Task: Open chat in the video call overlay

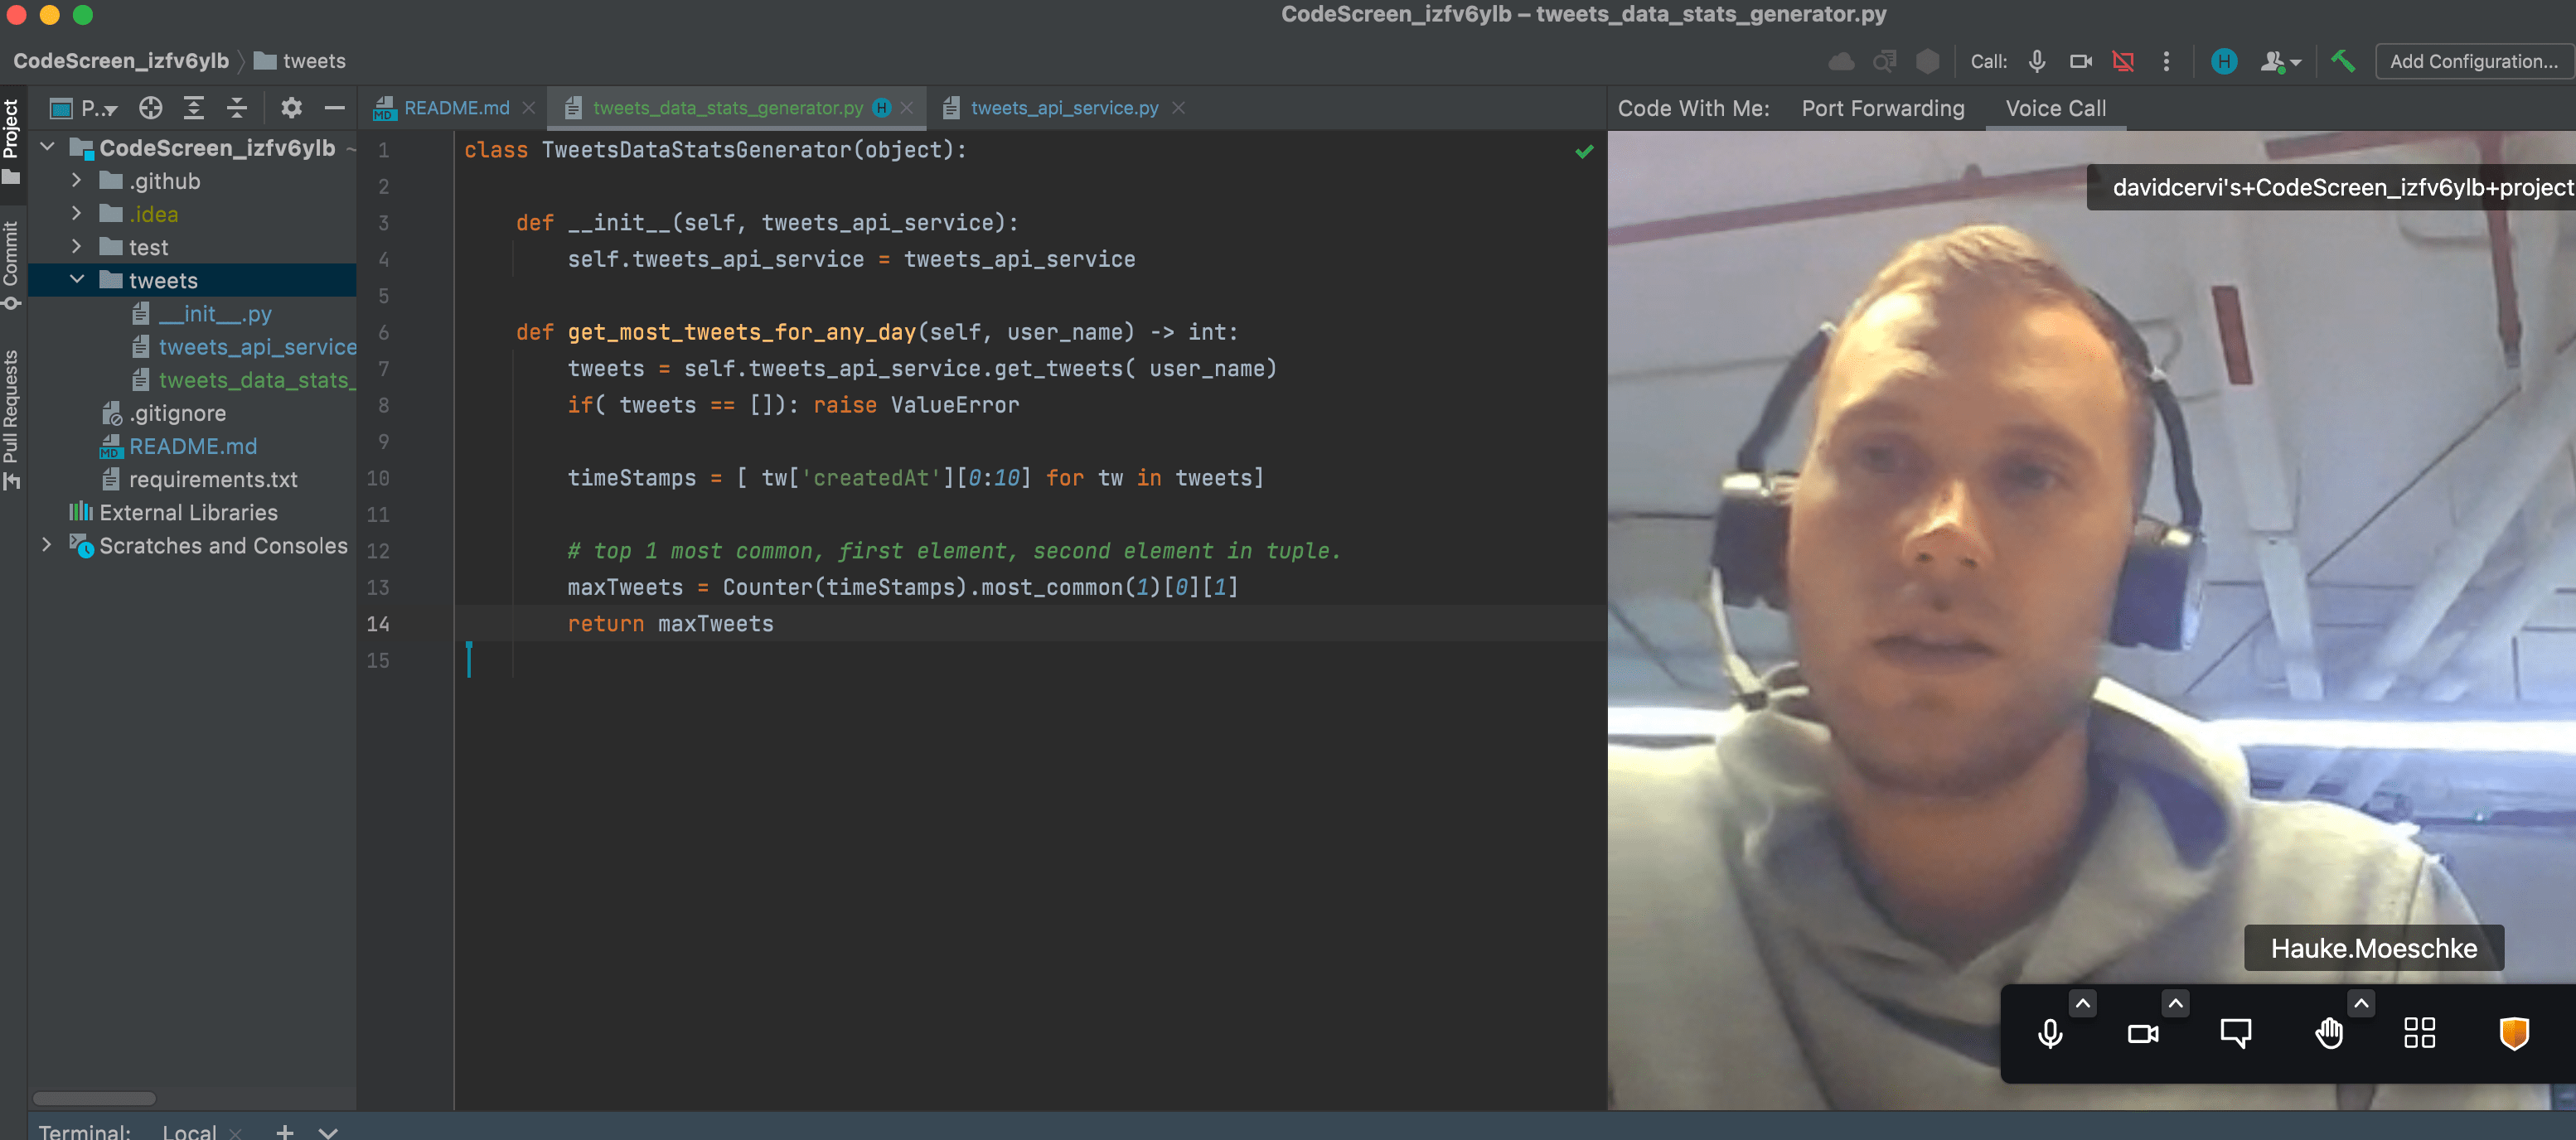Action: [x=2235, y=1033]
